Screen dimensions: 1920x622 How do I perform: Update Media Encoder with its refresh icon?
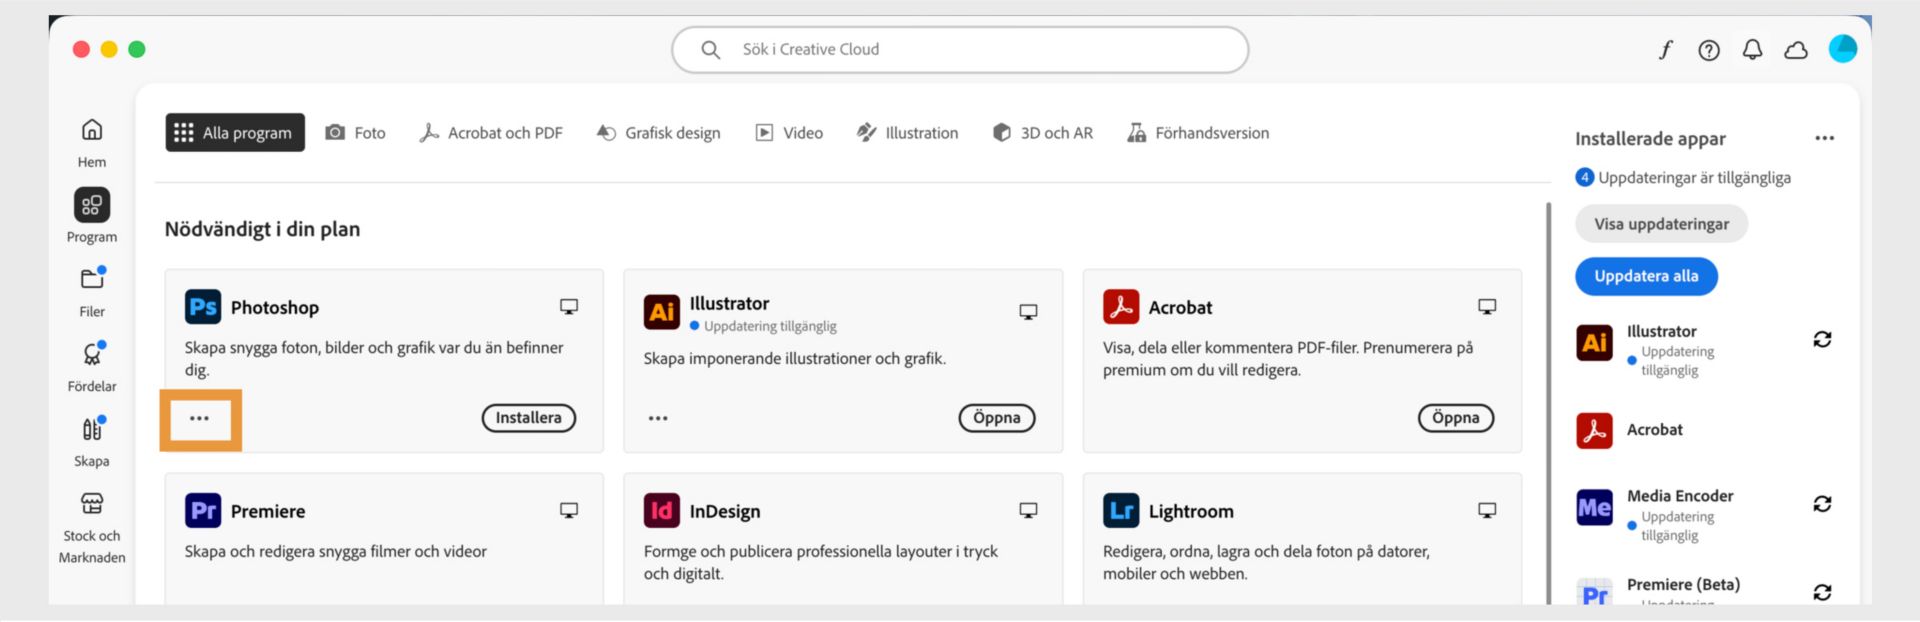1822,504
